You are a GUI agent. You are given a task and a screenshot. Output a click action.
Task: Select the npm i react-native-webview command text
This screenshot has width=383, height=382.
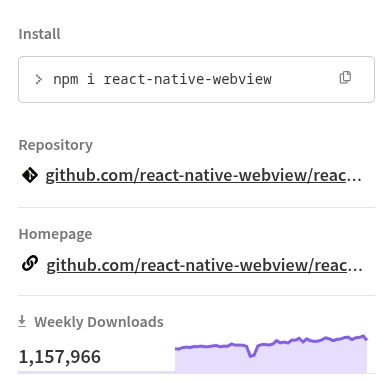162,79
